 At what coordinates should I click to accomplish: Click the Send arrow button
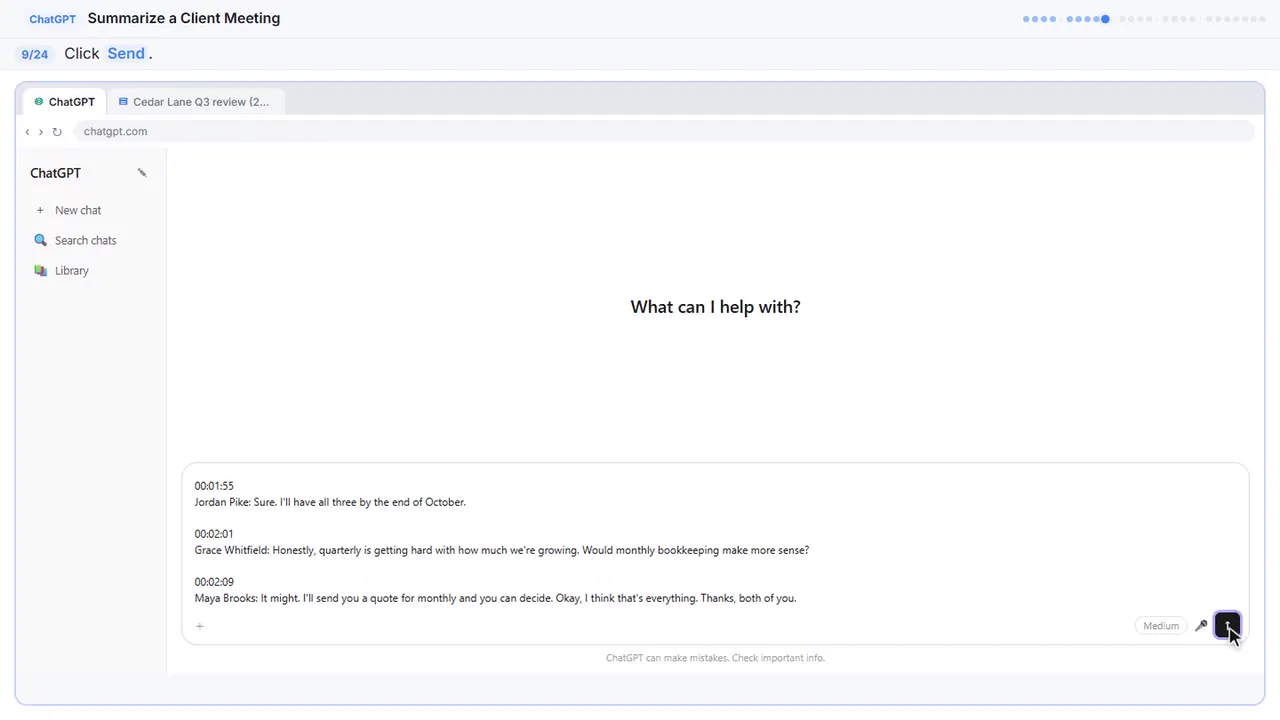(x=1227, y=626)
